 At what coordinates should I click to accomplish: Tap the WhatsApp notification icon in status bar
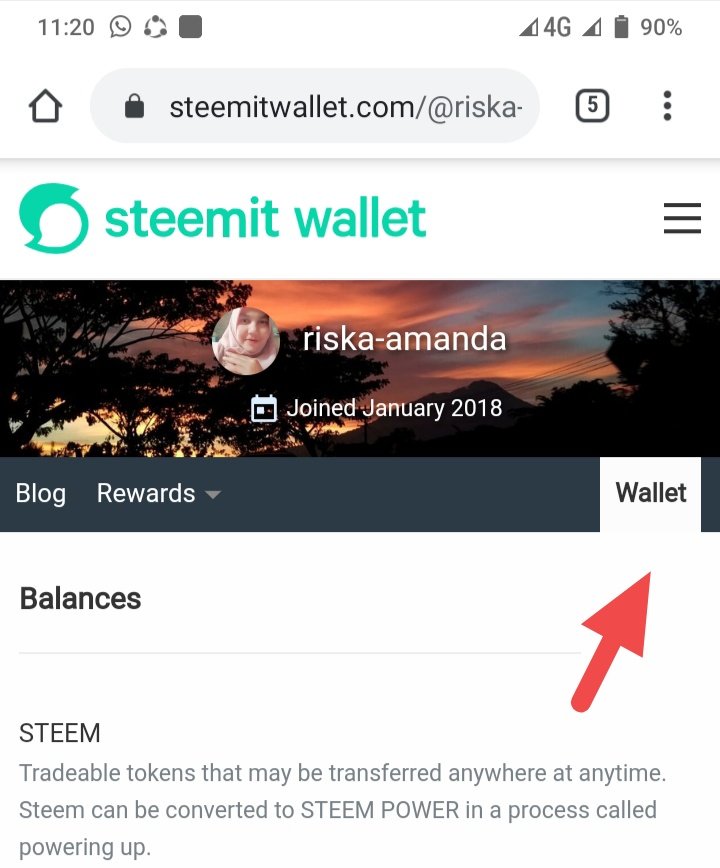120,27
